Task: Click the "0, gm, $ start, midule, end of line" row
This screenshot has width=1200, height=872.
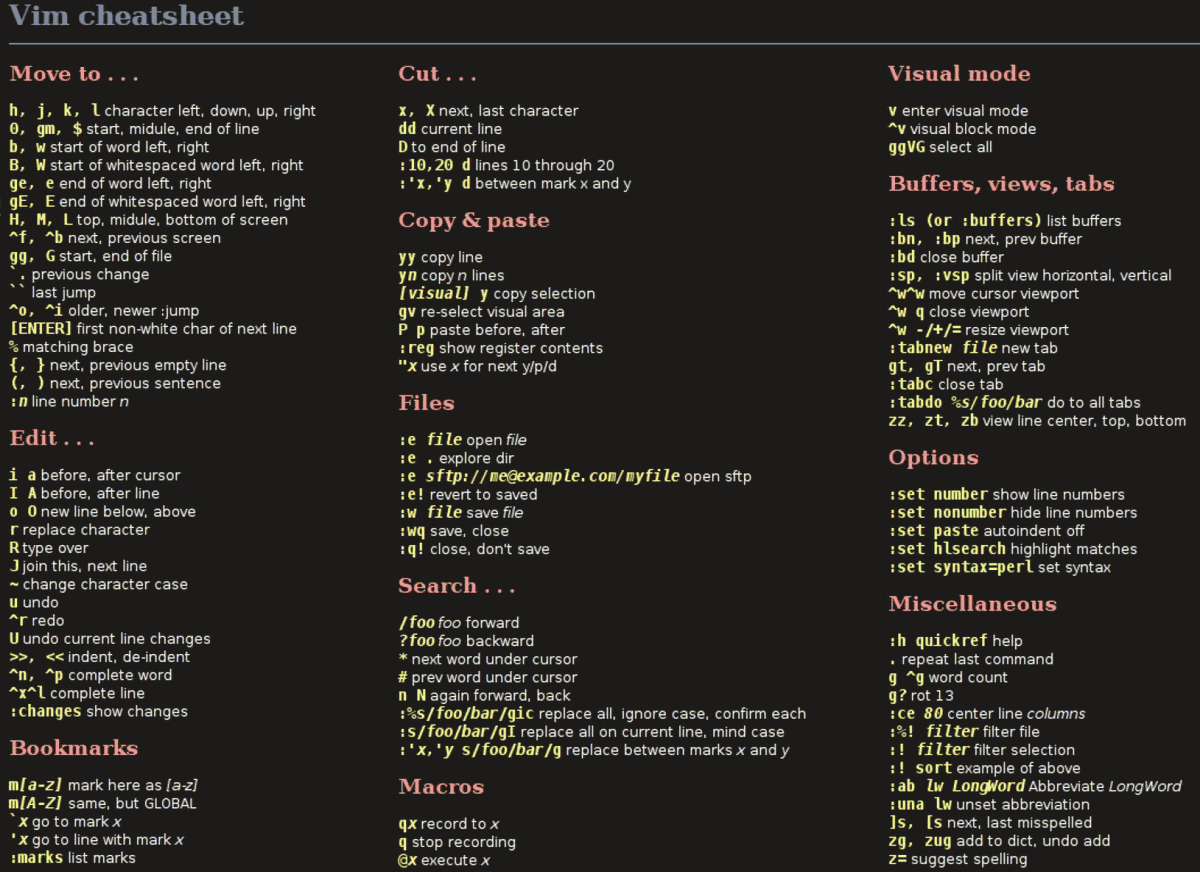Action: click(x=134, y=129)
